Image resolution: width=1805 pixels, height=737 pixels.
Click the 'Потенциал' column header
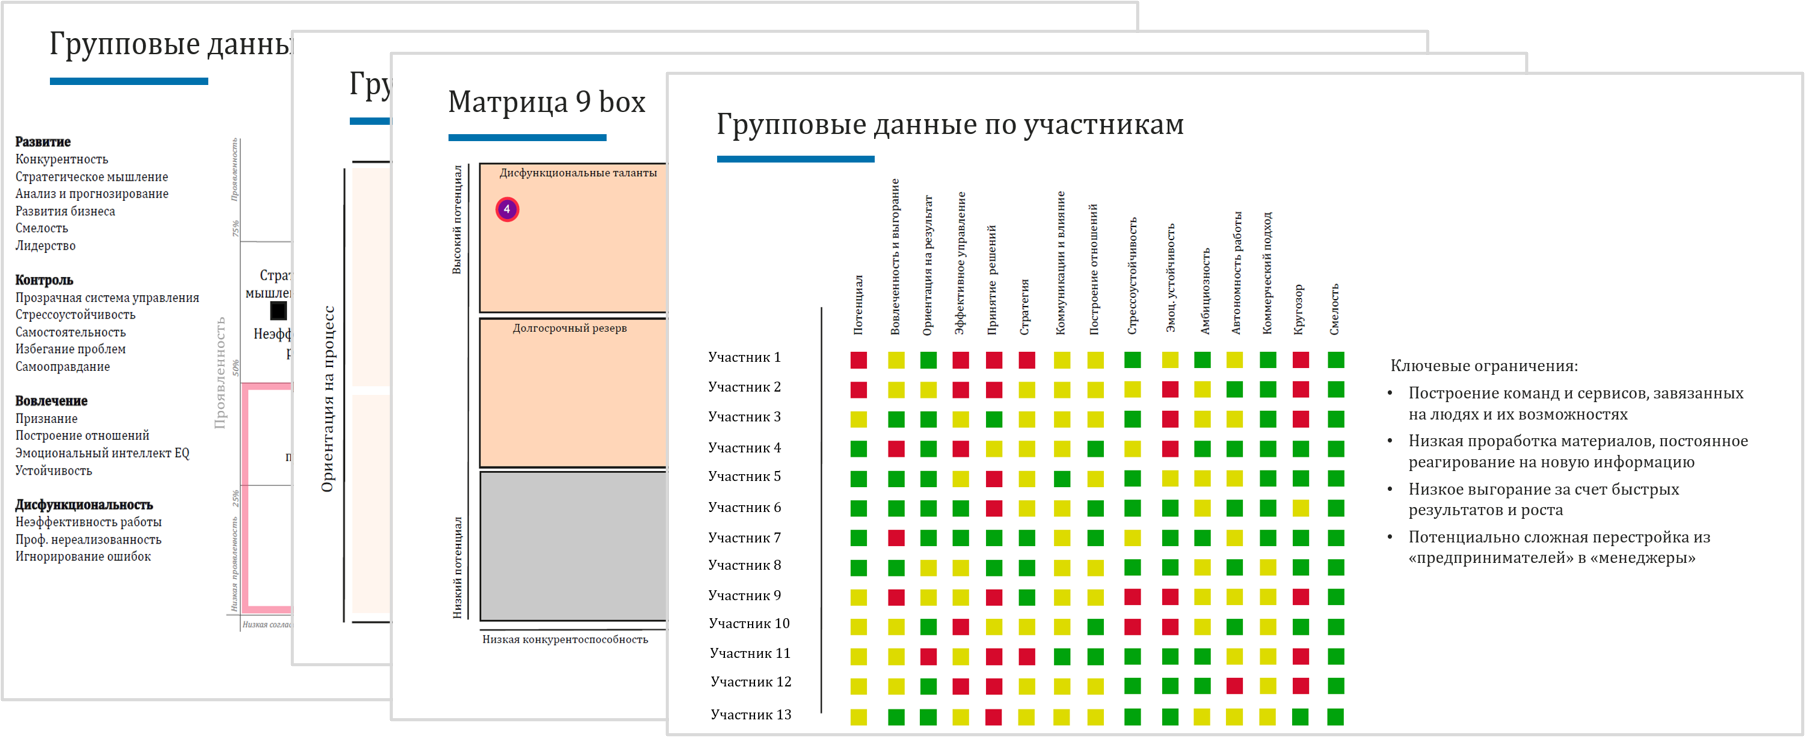858,305
